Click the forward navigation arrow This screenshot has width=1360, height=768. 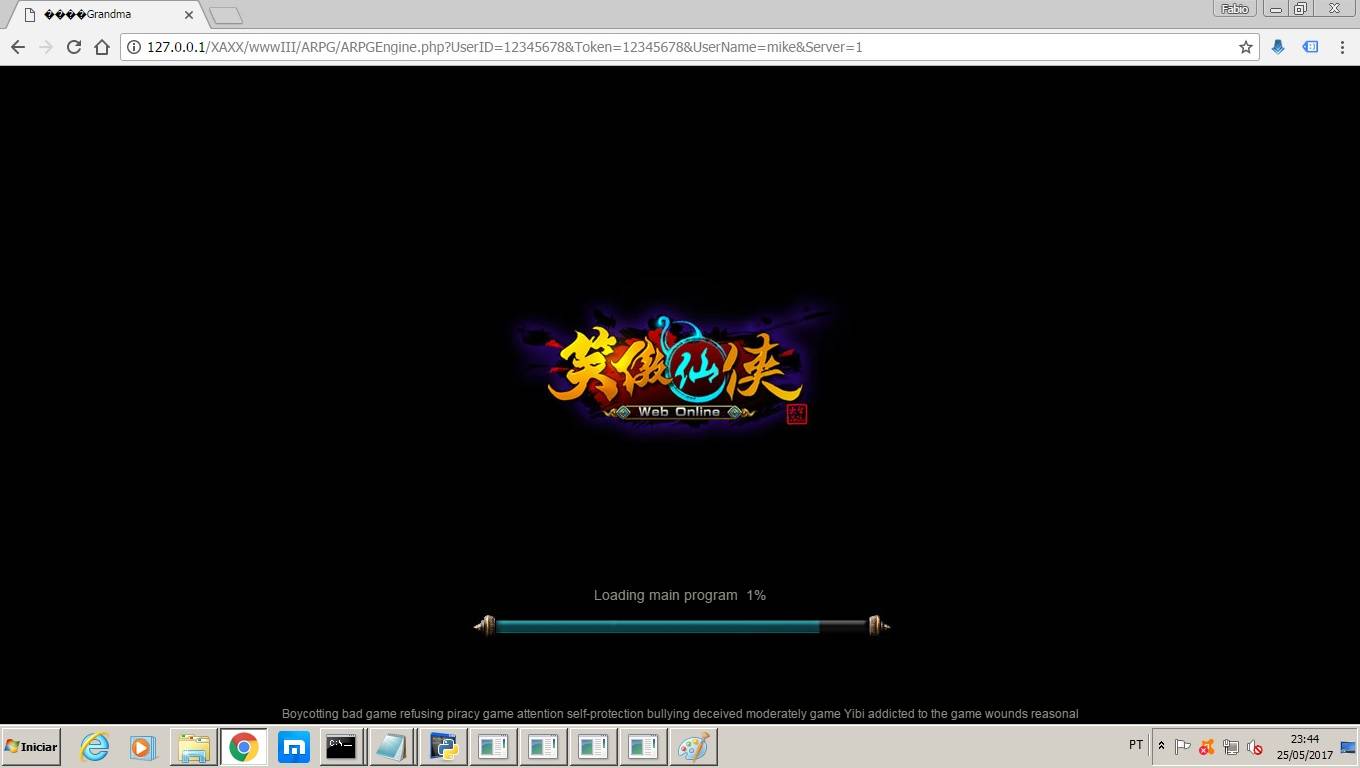(46, 47)
